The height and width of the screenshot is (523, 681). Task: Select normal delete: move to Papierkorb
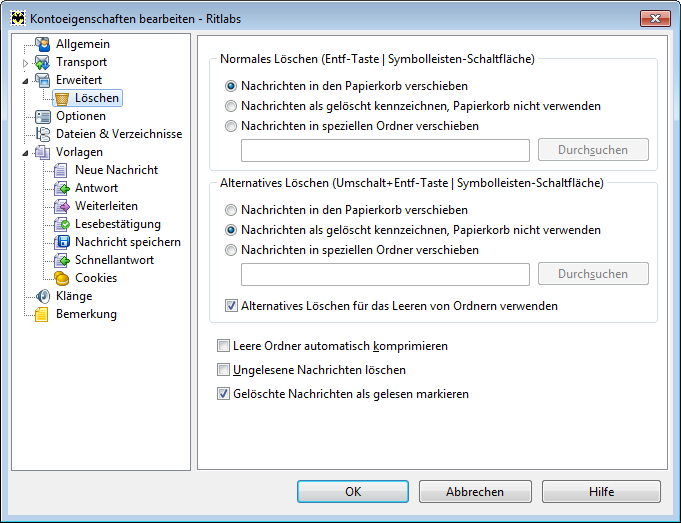coord(231,86)
